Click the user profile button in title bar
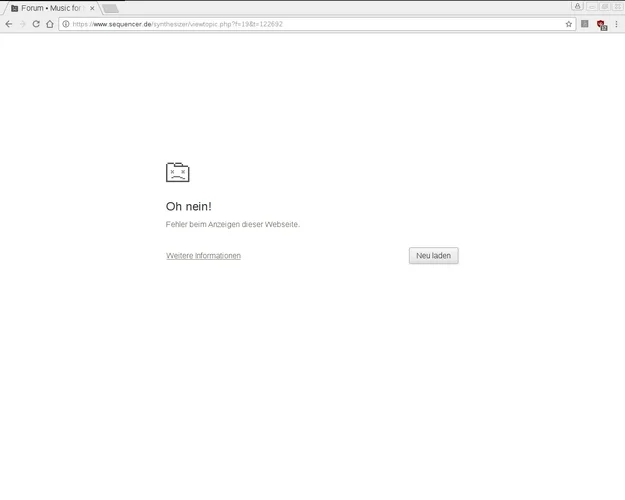Image resolution: width=625 pixels, height=500 pixels. 577,6
